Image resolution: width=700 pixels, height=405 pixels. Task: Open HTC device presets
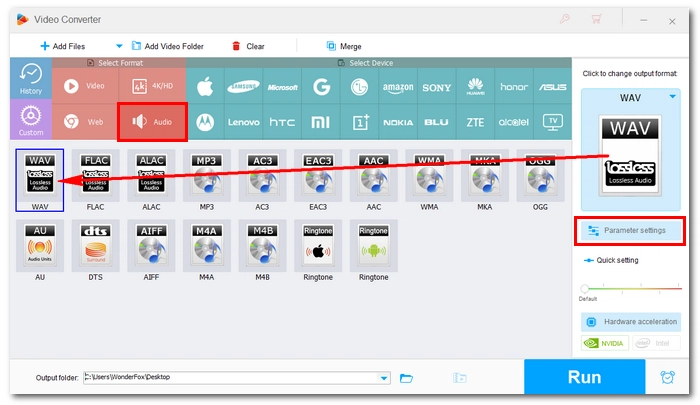point(282,122)
